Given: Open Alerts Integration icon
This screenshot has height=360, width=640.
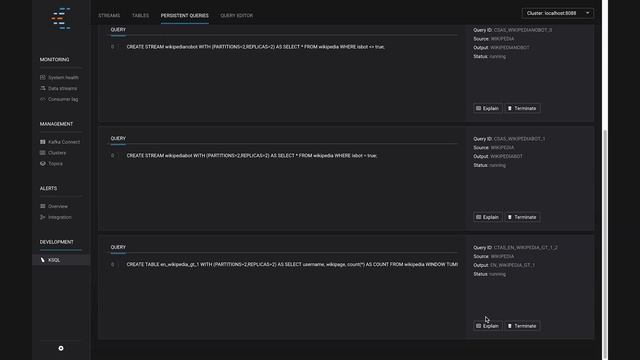Looking at the screenshot, I should coord(42,217).
